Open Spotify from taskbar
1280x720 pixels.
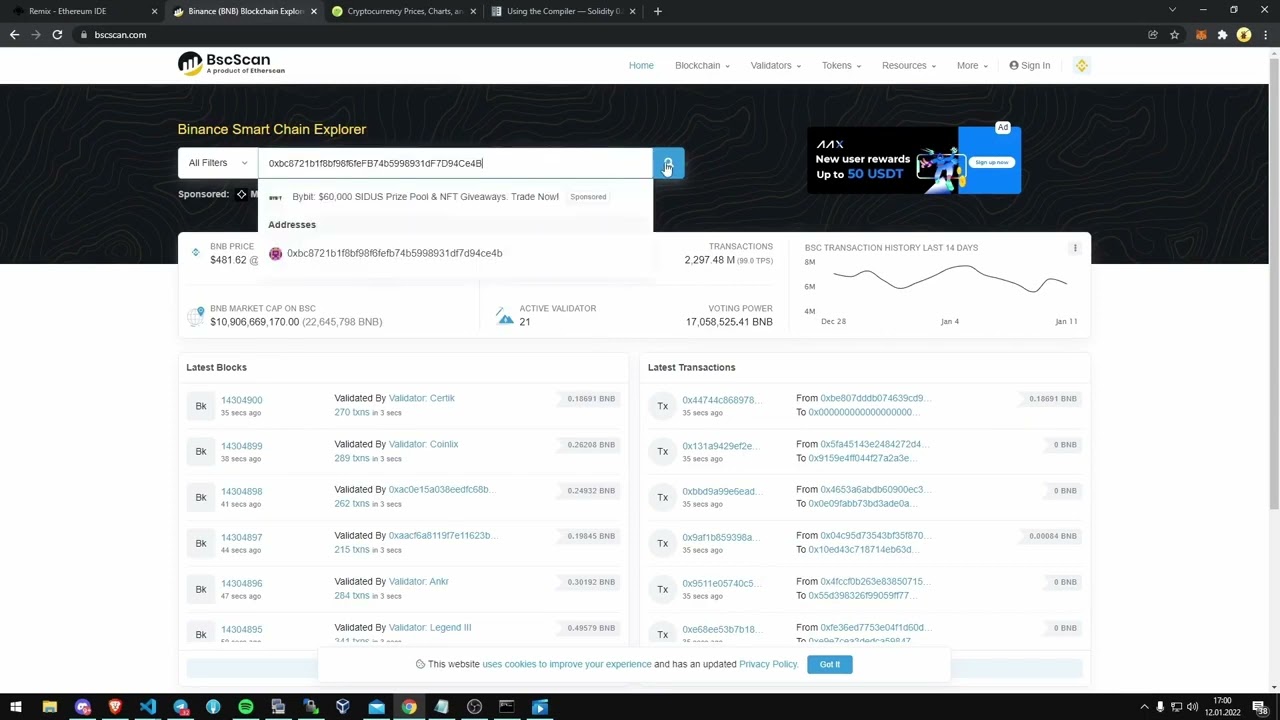point(245,707)
